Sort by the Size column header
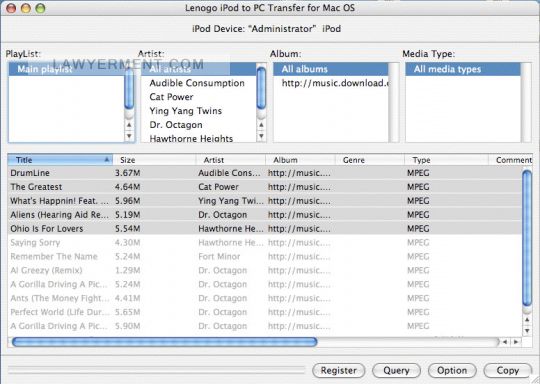 point(154,160)
